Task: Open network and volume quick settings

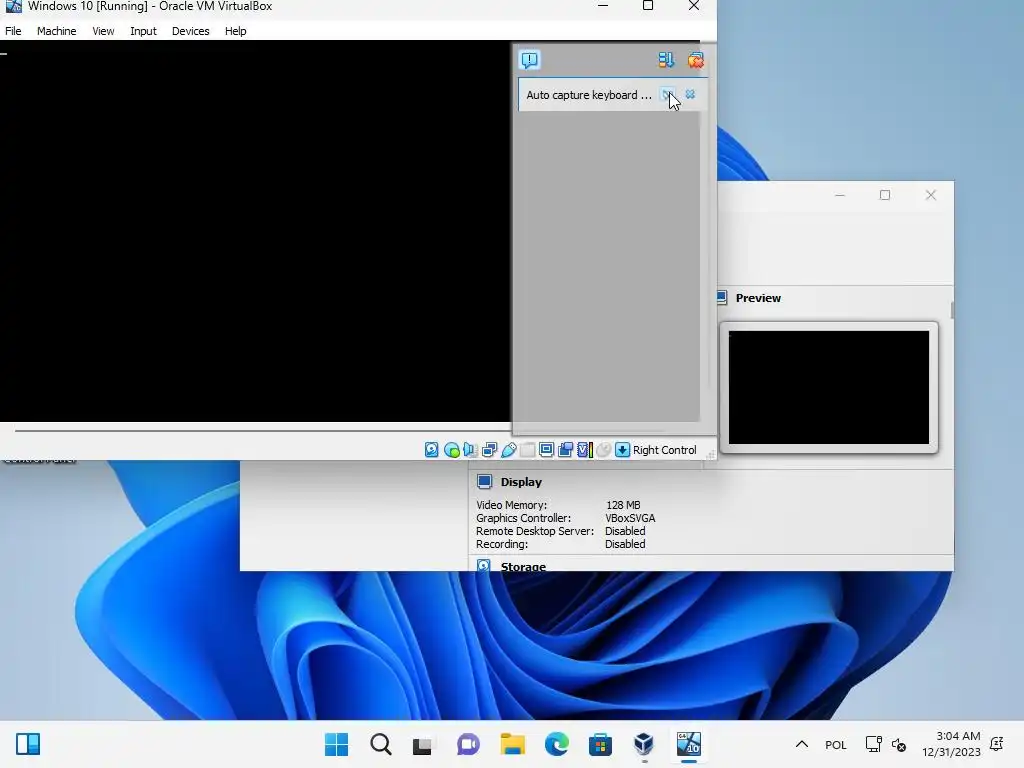Action: 886,744
